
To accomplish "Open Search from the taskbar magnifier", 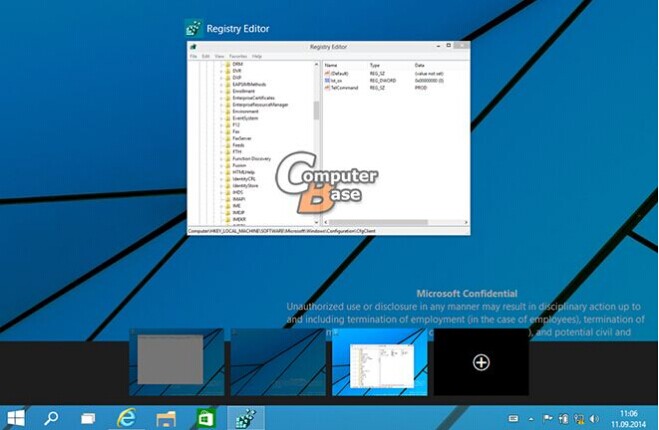I will click(x=51, y=418).
